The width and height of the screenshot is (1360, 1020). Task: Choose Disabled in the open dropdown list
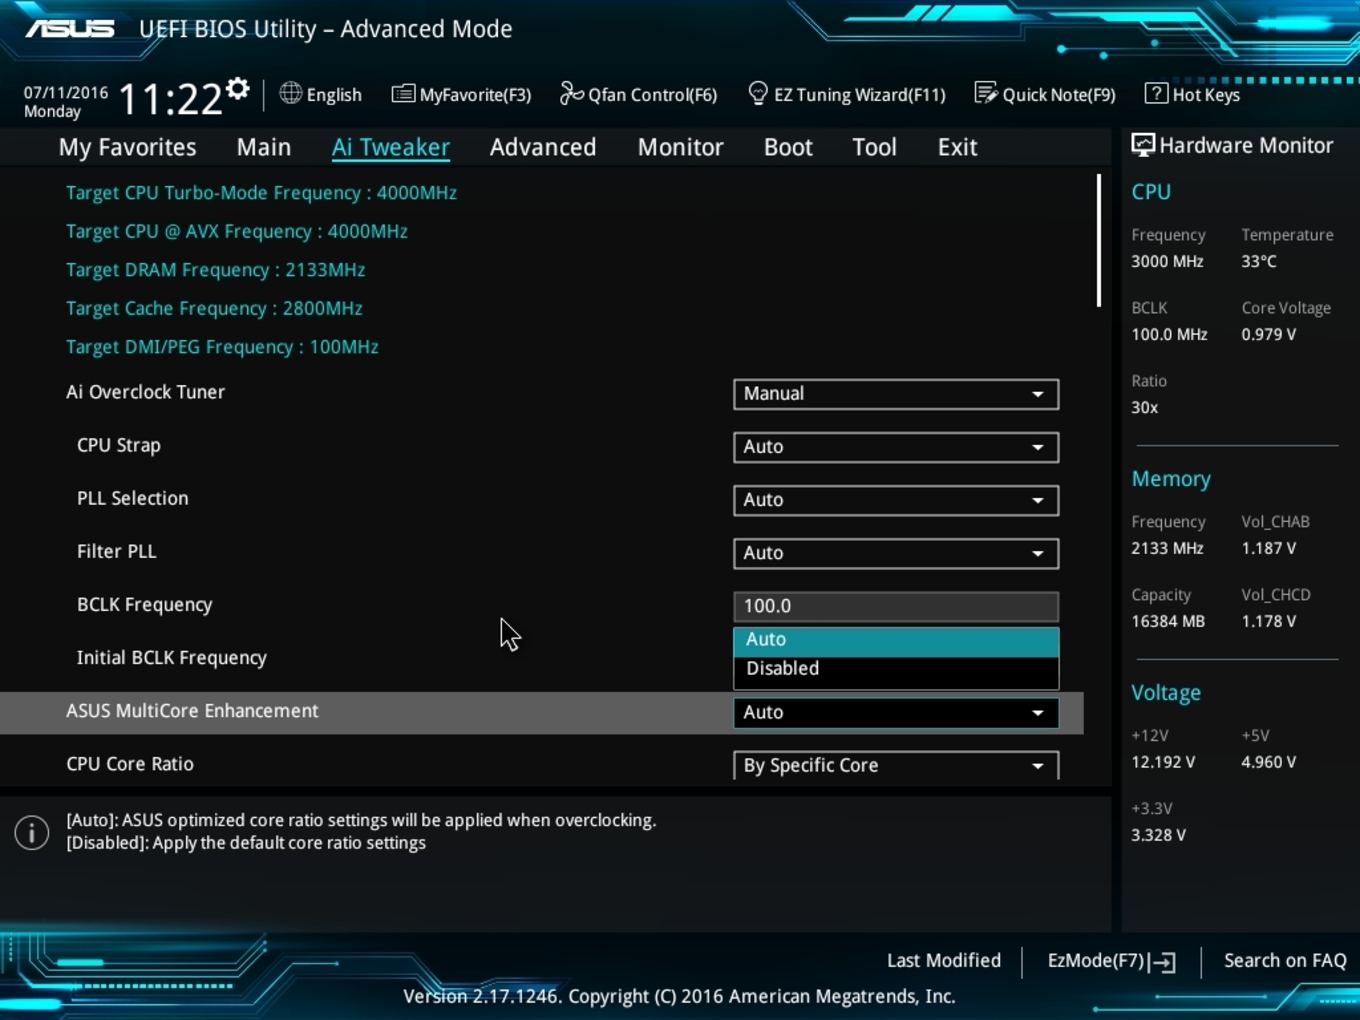(896, 669)
